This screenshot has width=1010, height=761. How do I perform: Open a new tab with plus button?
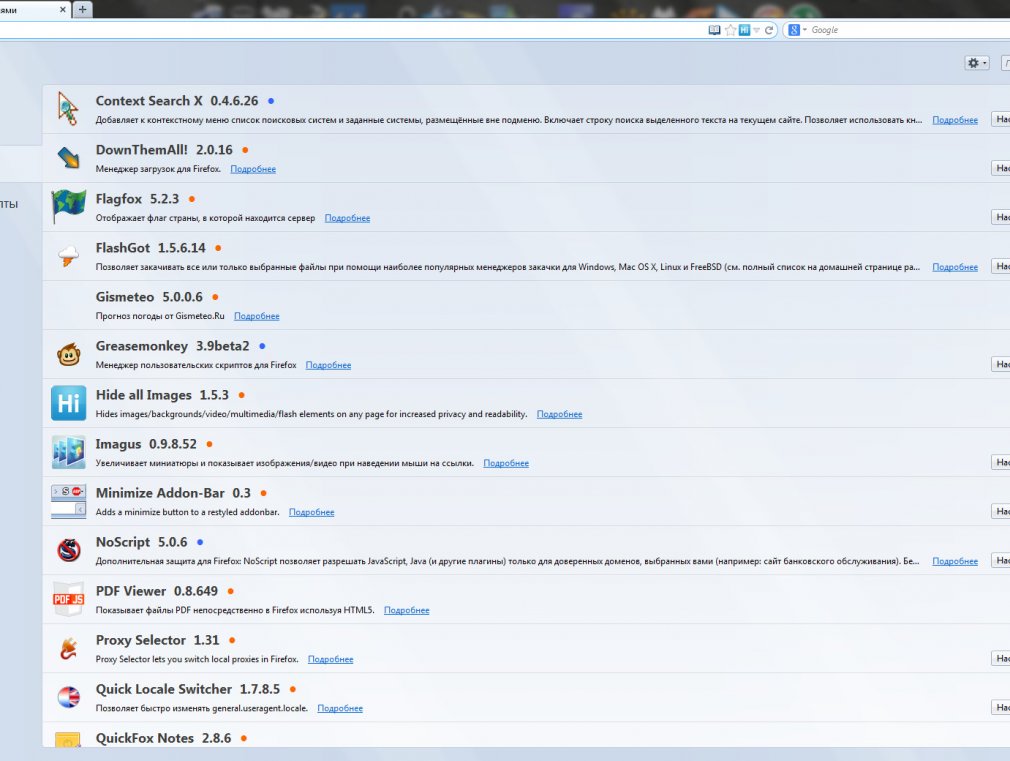click(x=82, y=10)
